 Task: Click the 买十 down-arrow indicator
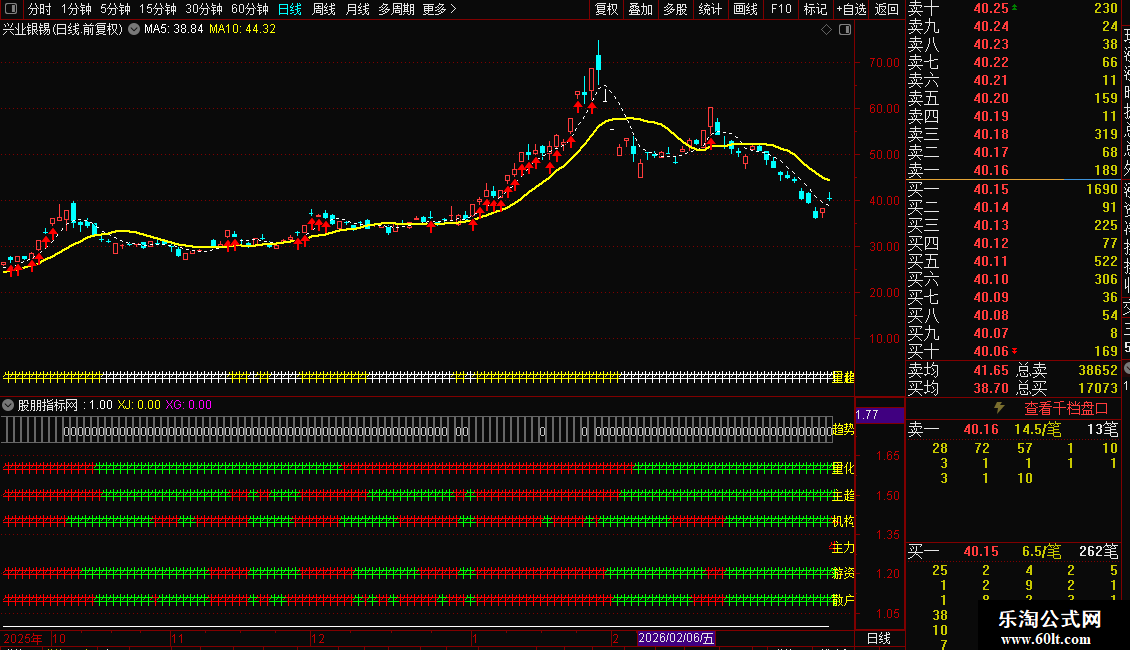point(1015,351)
